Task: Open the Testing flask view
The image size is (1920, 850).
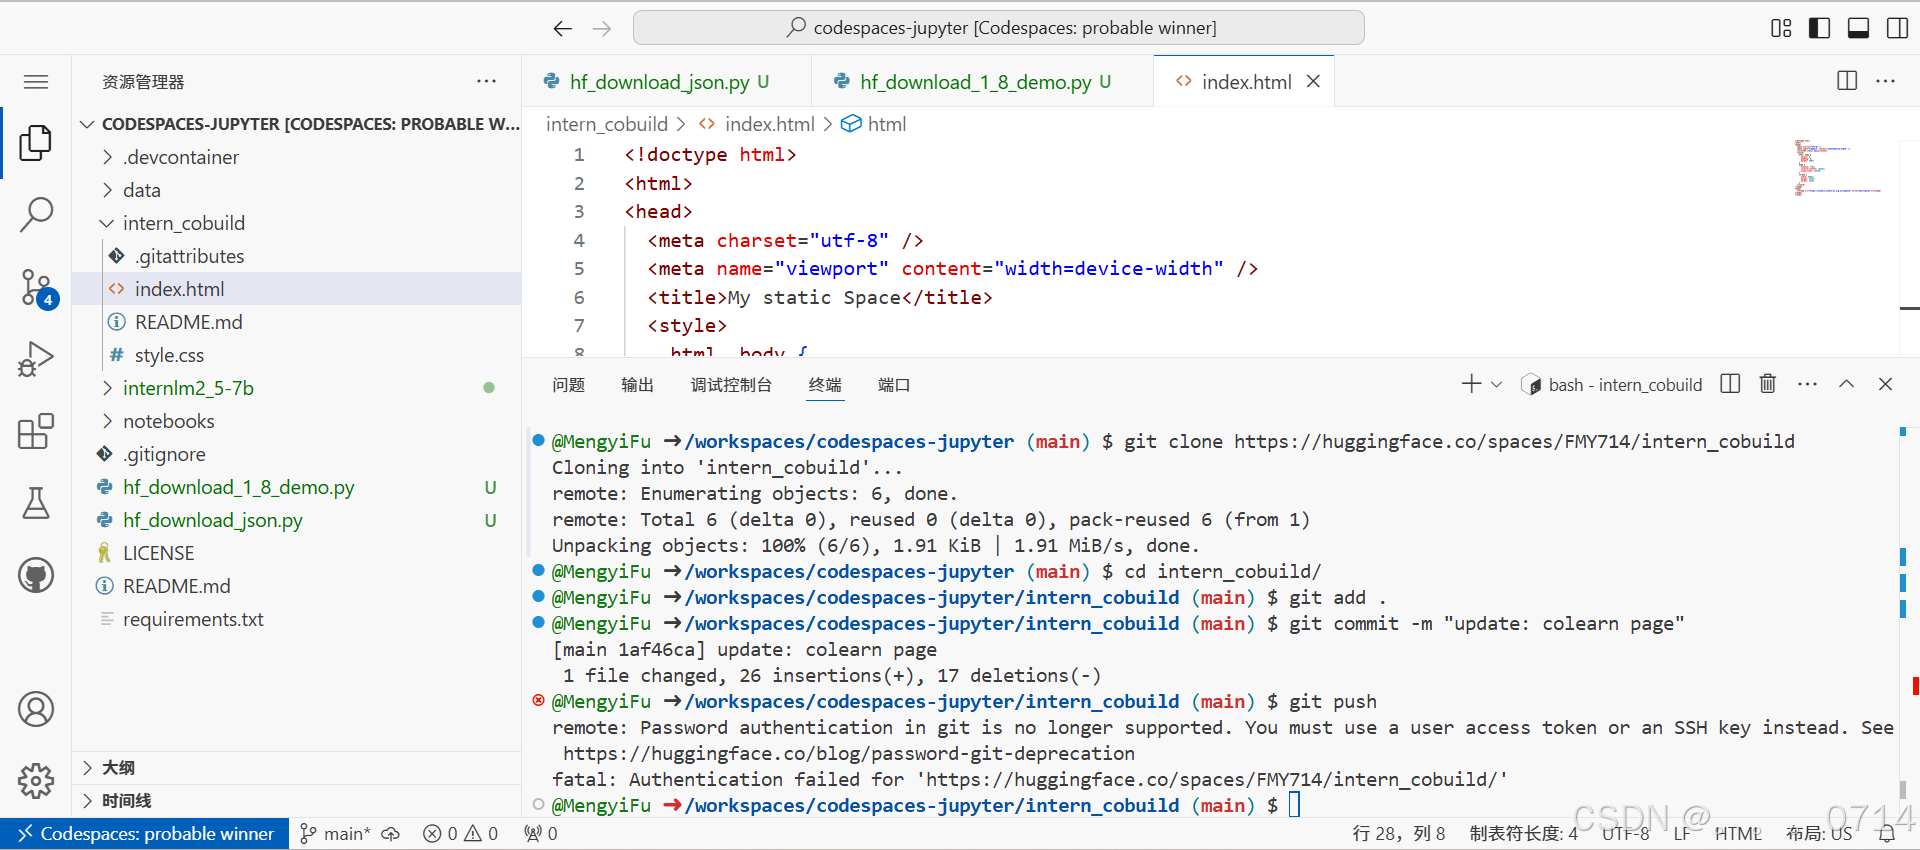Action: pyautogui.click(x=36, y=503)
